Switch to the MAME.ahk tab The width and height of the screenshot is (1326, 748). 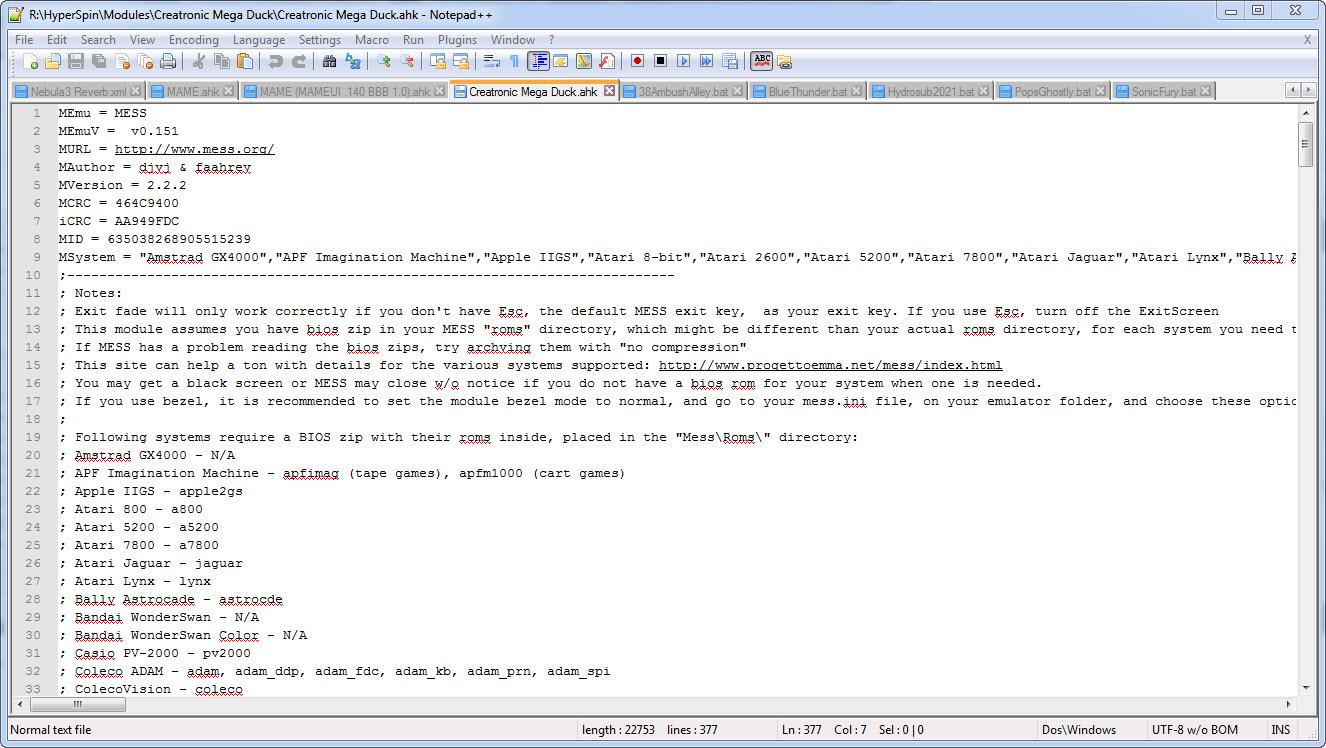pos(193,91)
